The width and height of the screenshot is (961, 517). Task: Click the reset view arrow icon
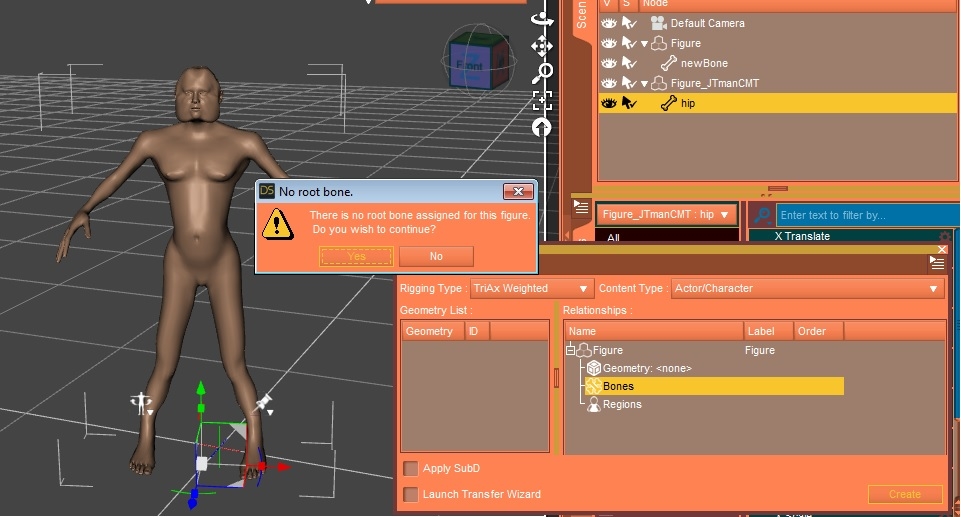[x=542, y=126]
